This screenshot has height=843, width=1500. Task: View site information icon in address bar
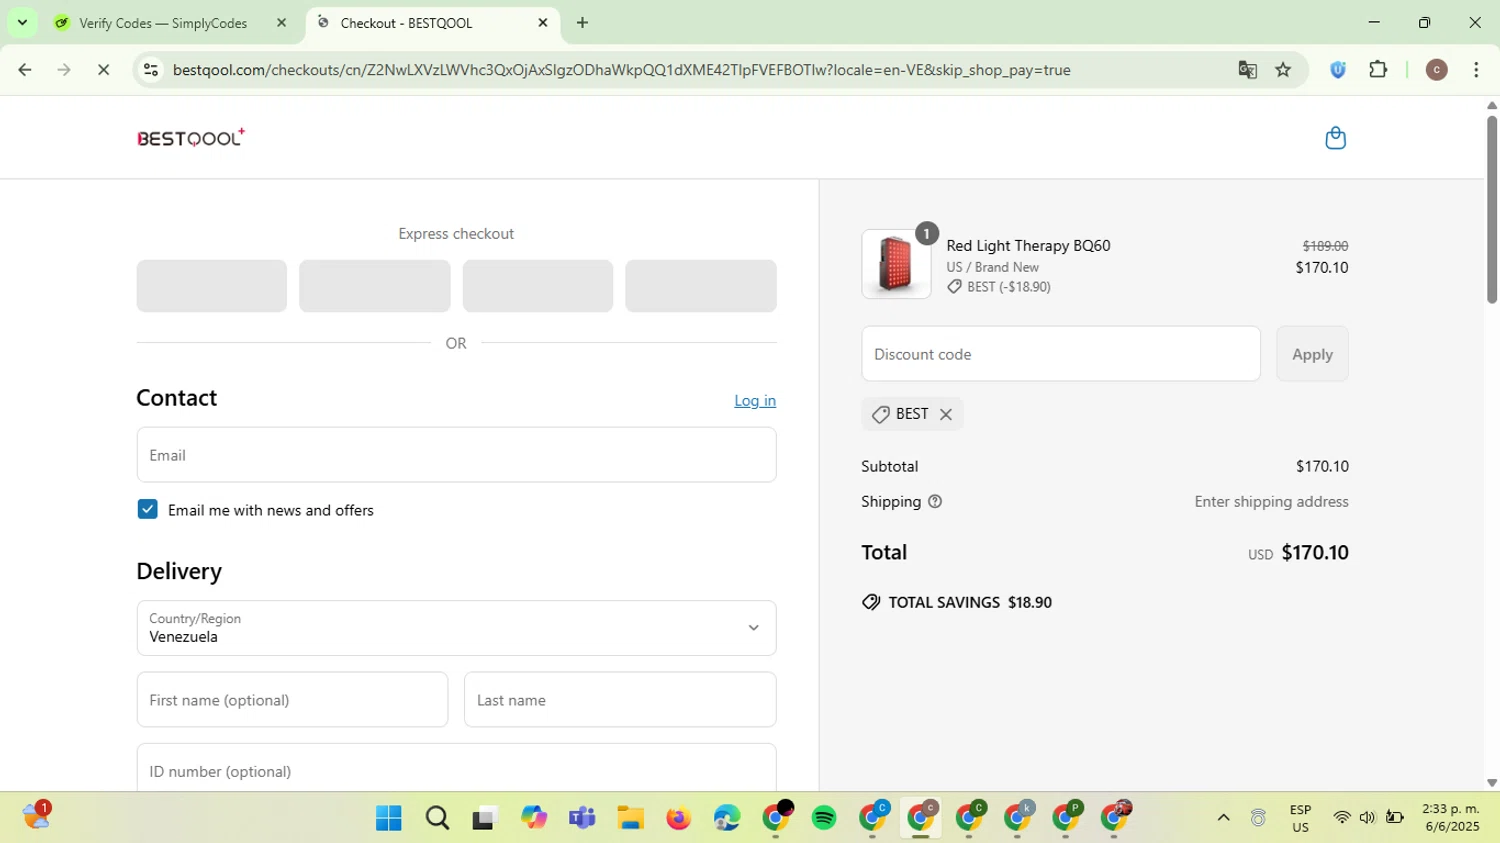click(x=151, y=70)
